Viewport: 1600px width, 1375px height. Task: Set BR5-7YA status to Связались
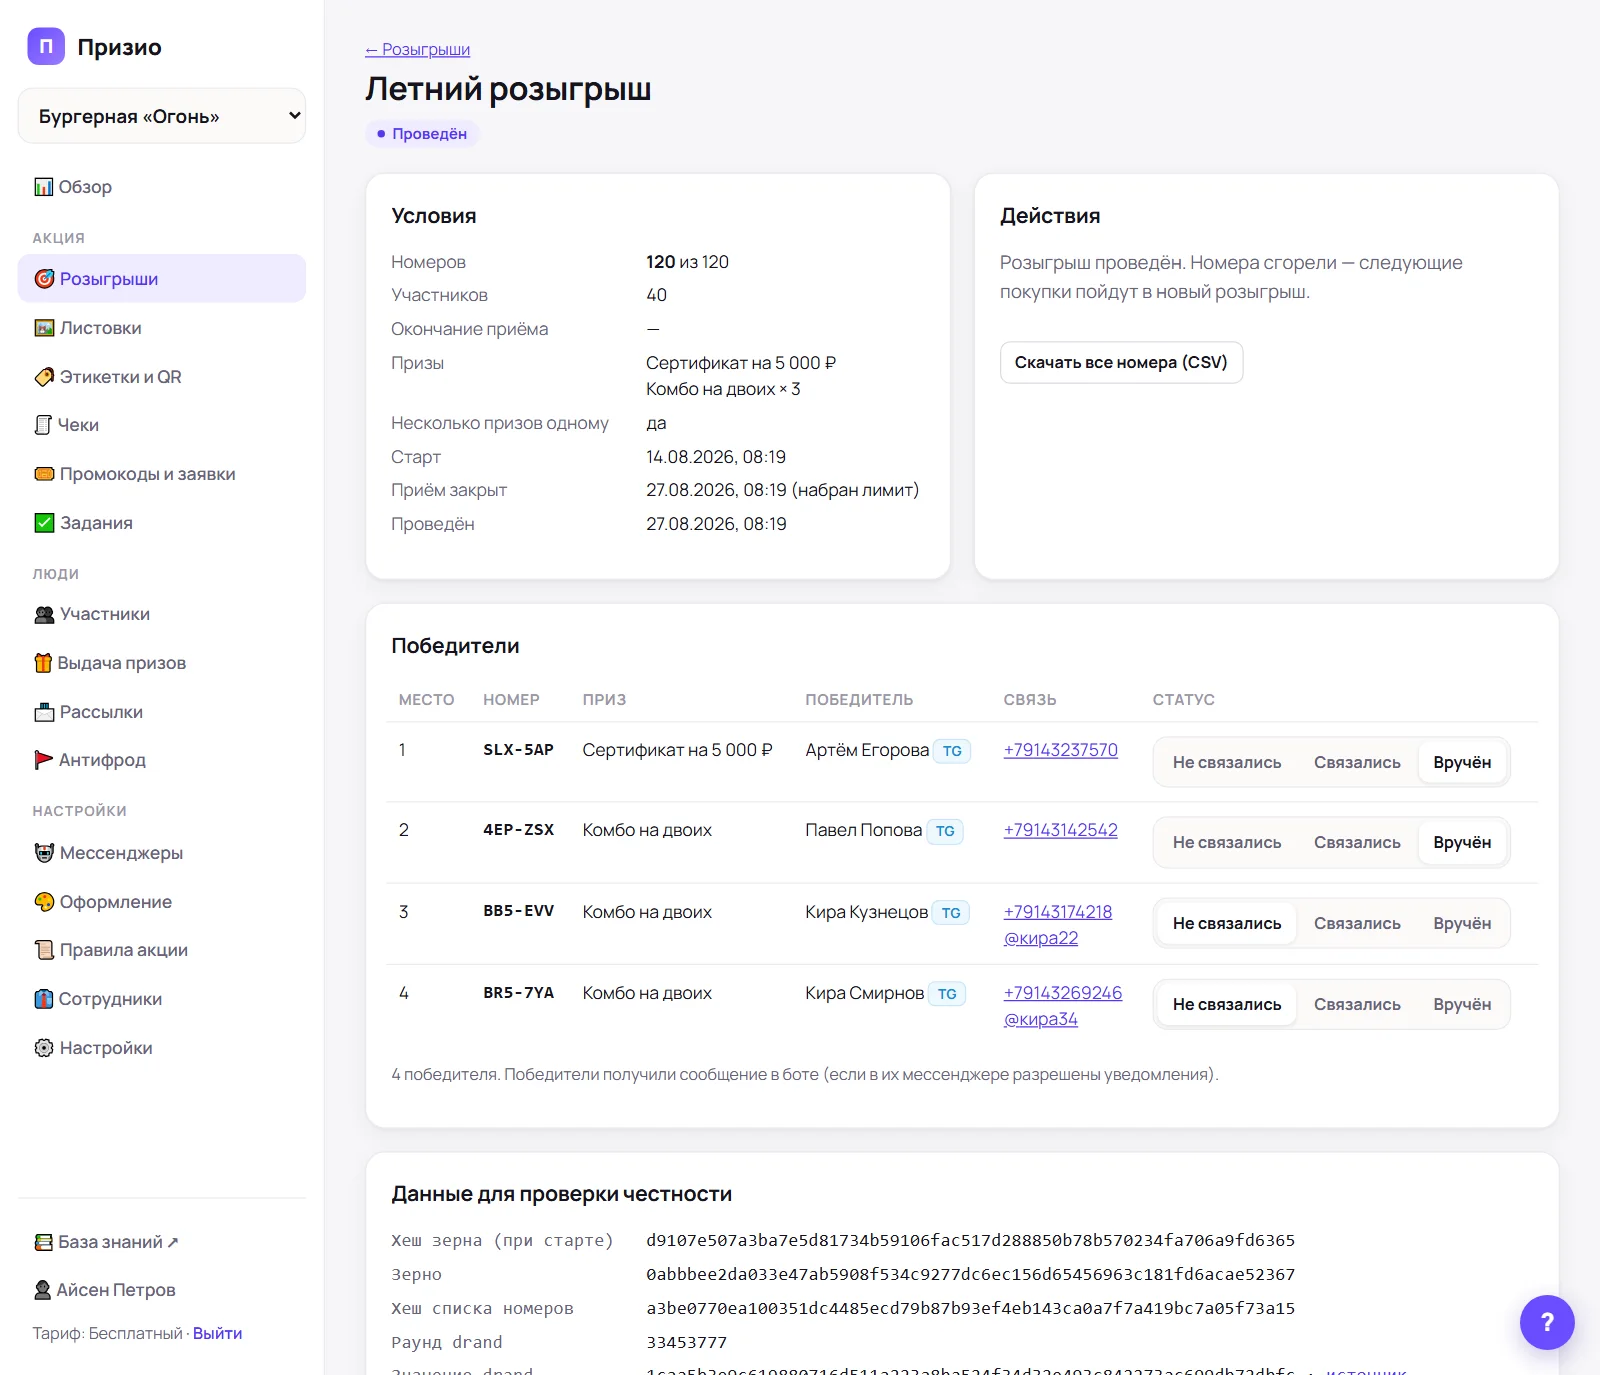tap(1357, 1004)
